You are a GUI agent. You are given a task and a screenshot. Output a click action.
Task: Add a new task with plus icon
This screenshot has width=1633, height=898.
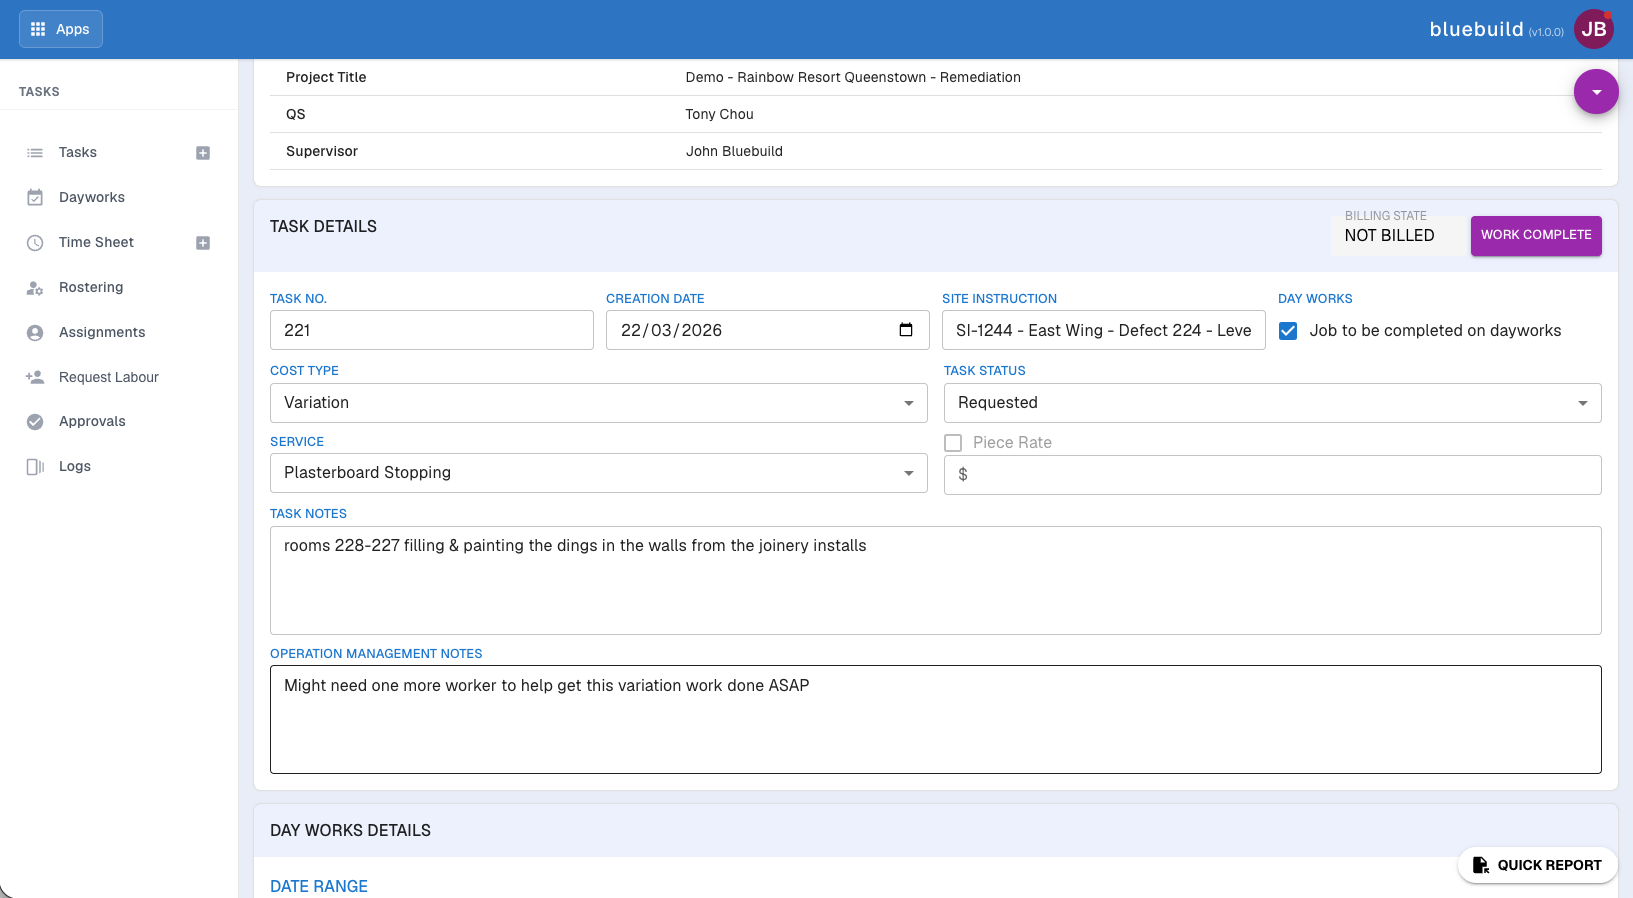click(x=203, y=153)
